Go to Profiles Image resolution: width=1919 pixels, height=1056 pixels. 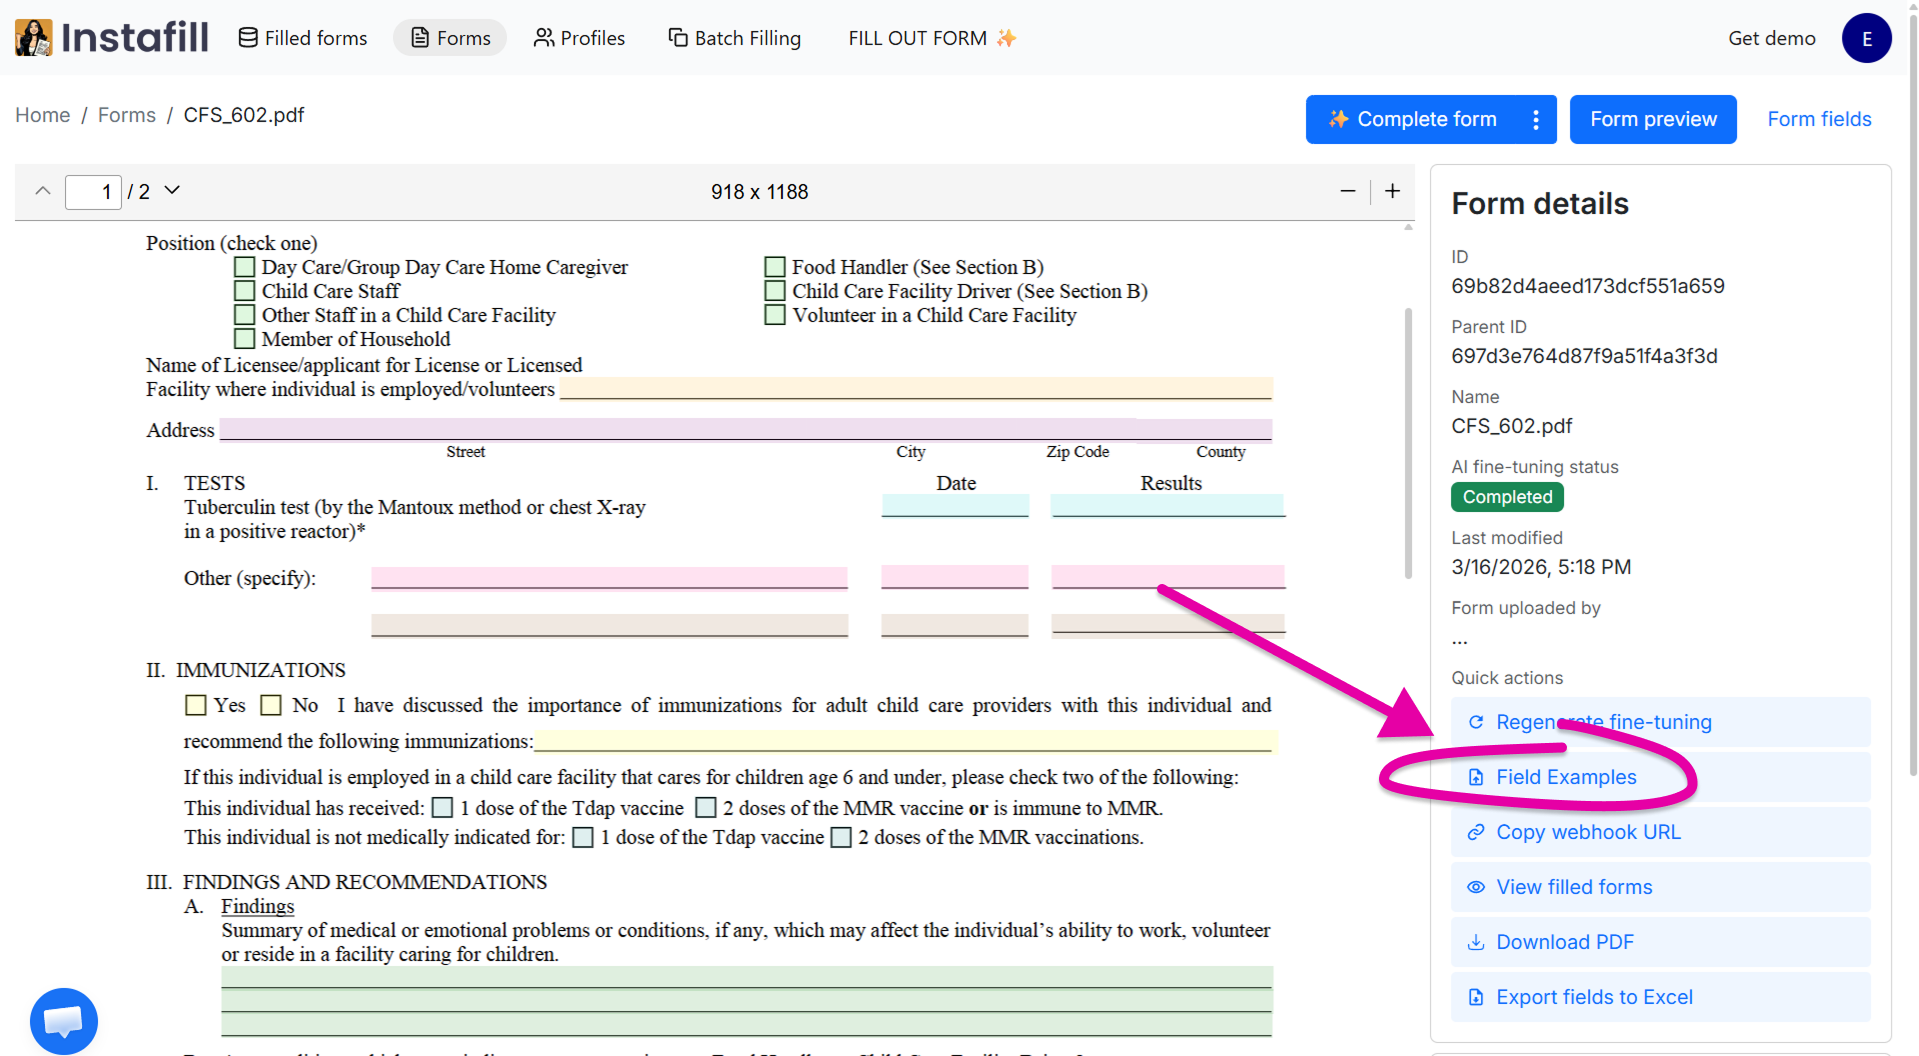click(x=579, y=38)
